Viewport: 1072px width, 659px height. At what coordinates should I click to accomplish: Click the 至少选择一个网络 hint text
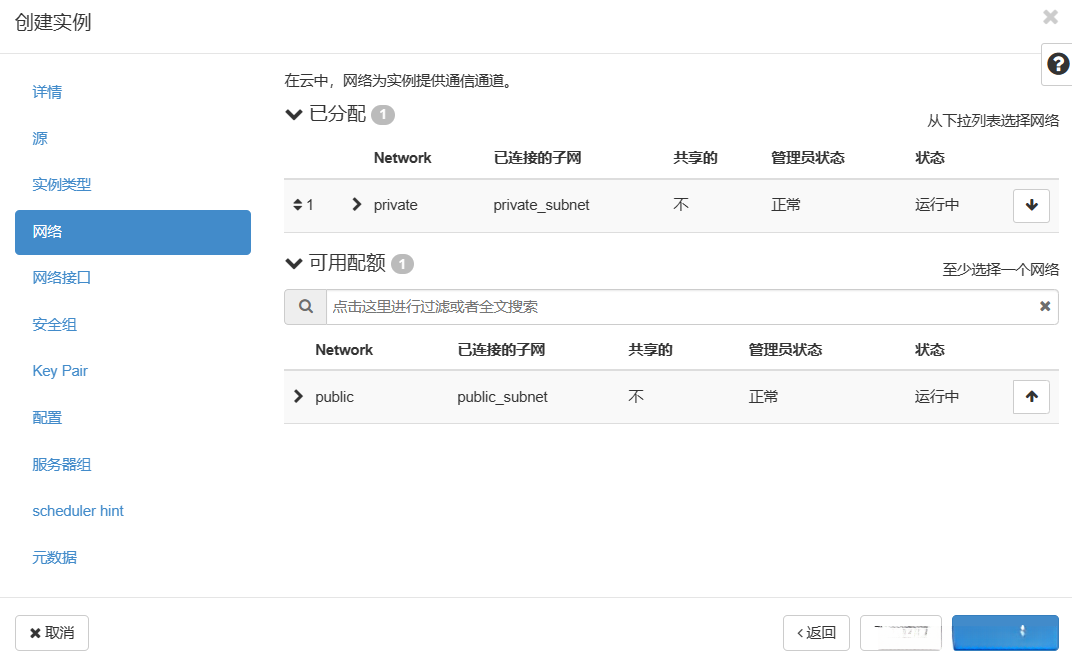pos(1001,270)
